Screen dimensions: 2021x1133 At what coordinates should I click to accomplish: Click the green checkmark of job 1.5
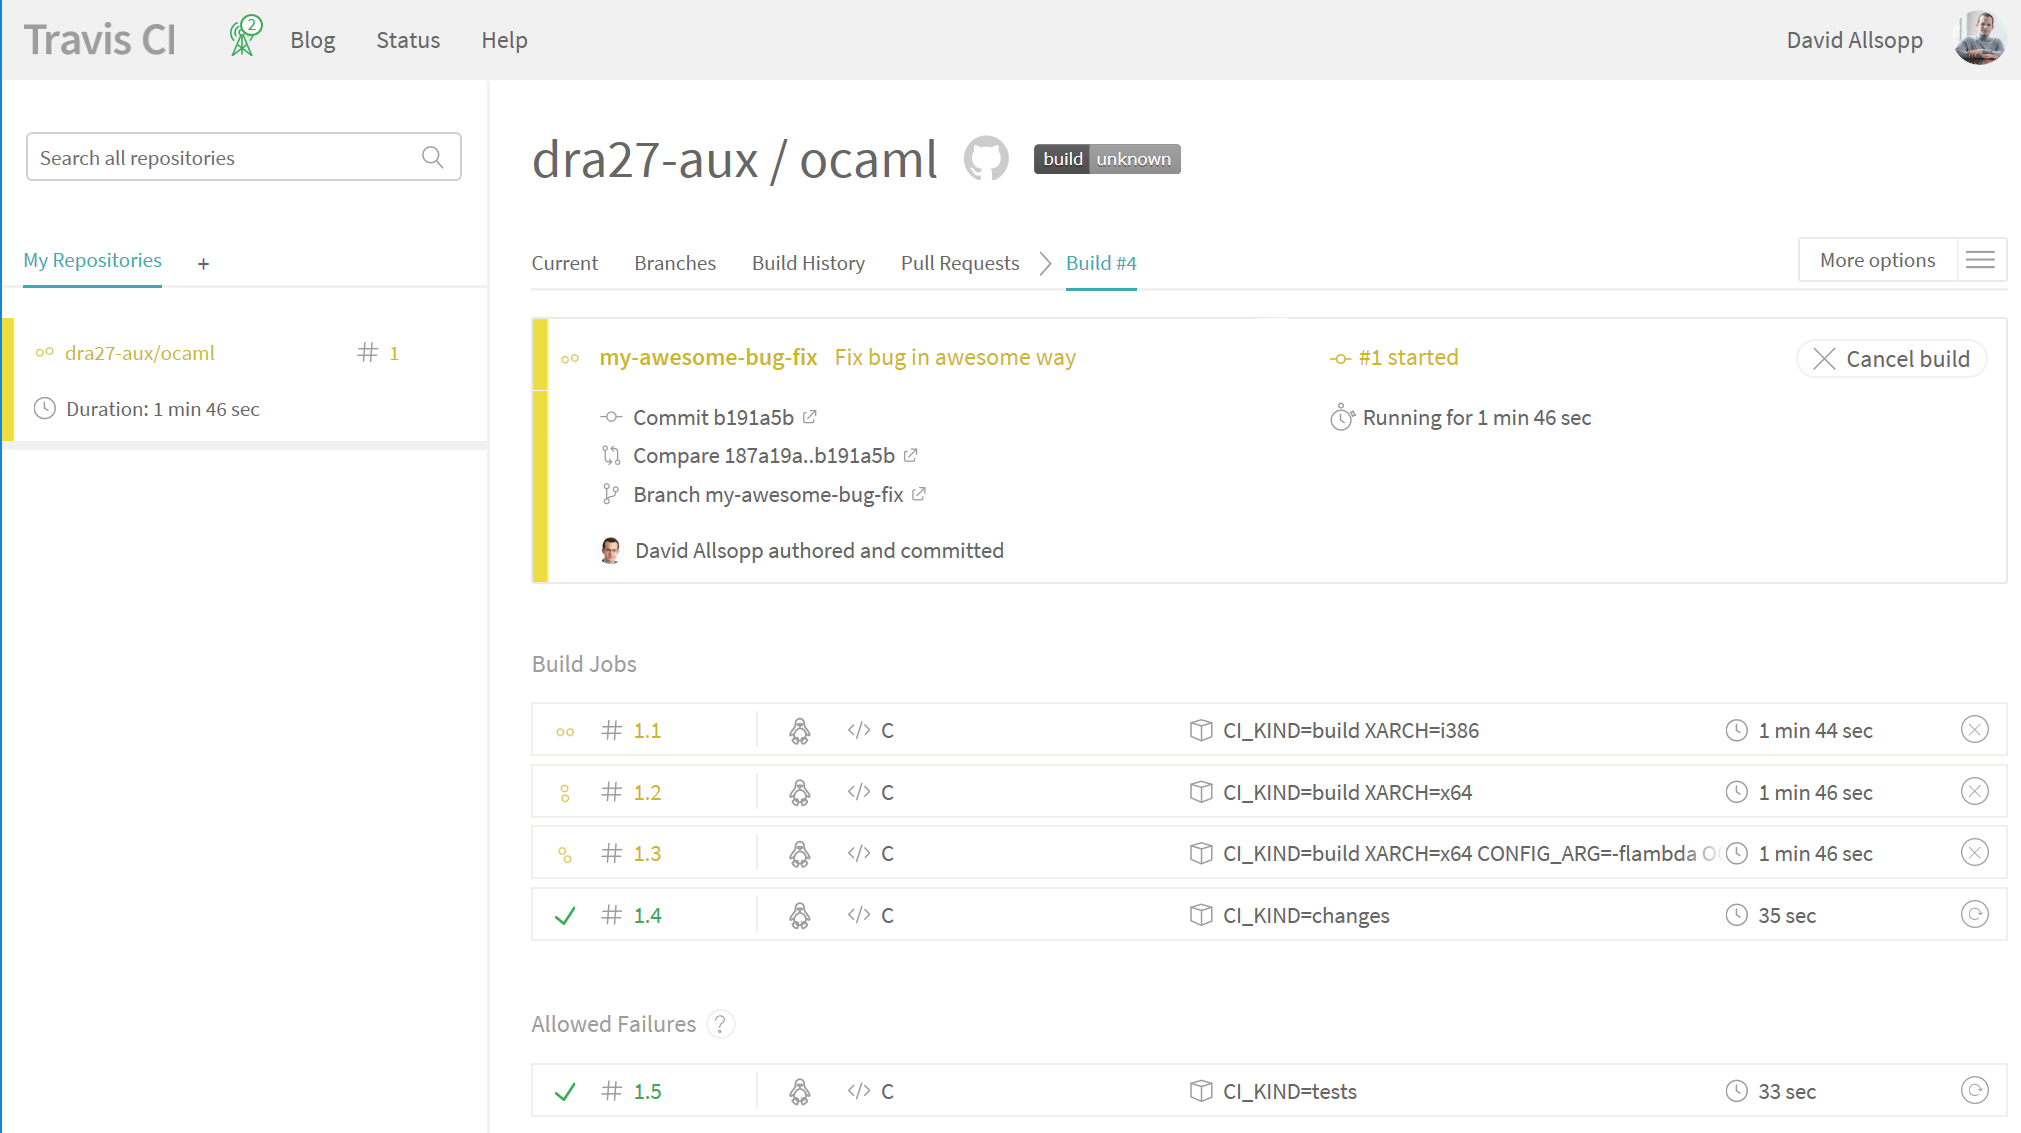565,1092
